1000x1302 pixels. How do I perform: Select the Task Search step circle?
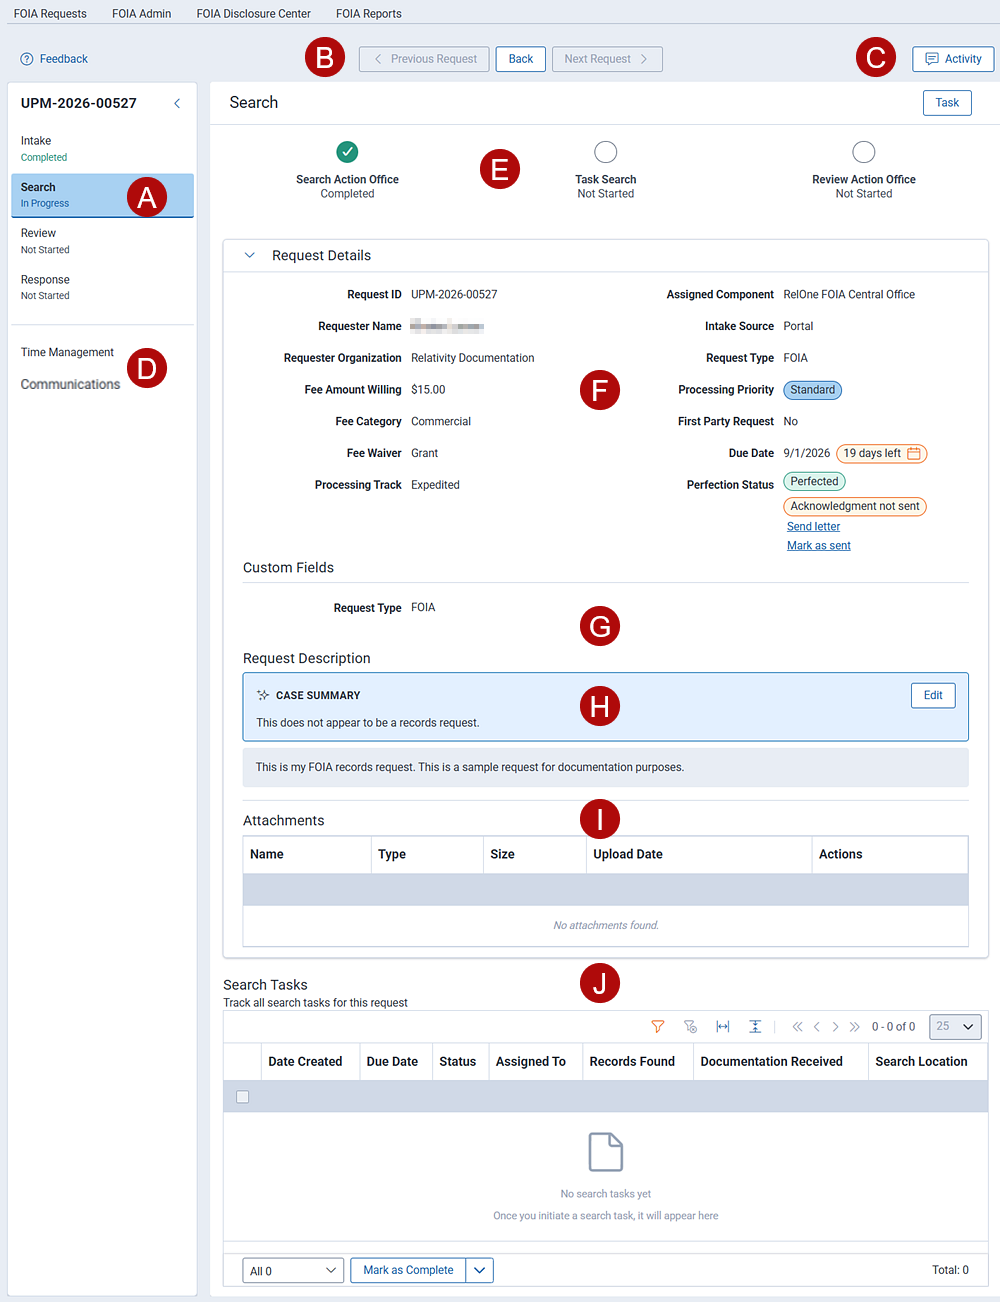click(606, 152)
